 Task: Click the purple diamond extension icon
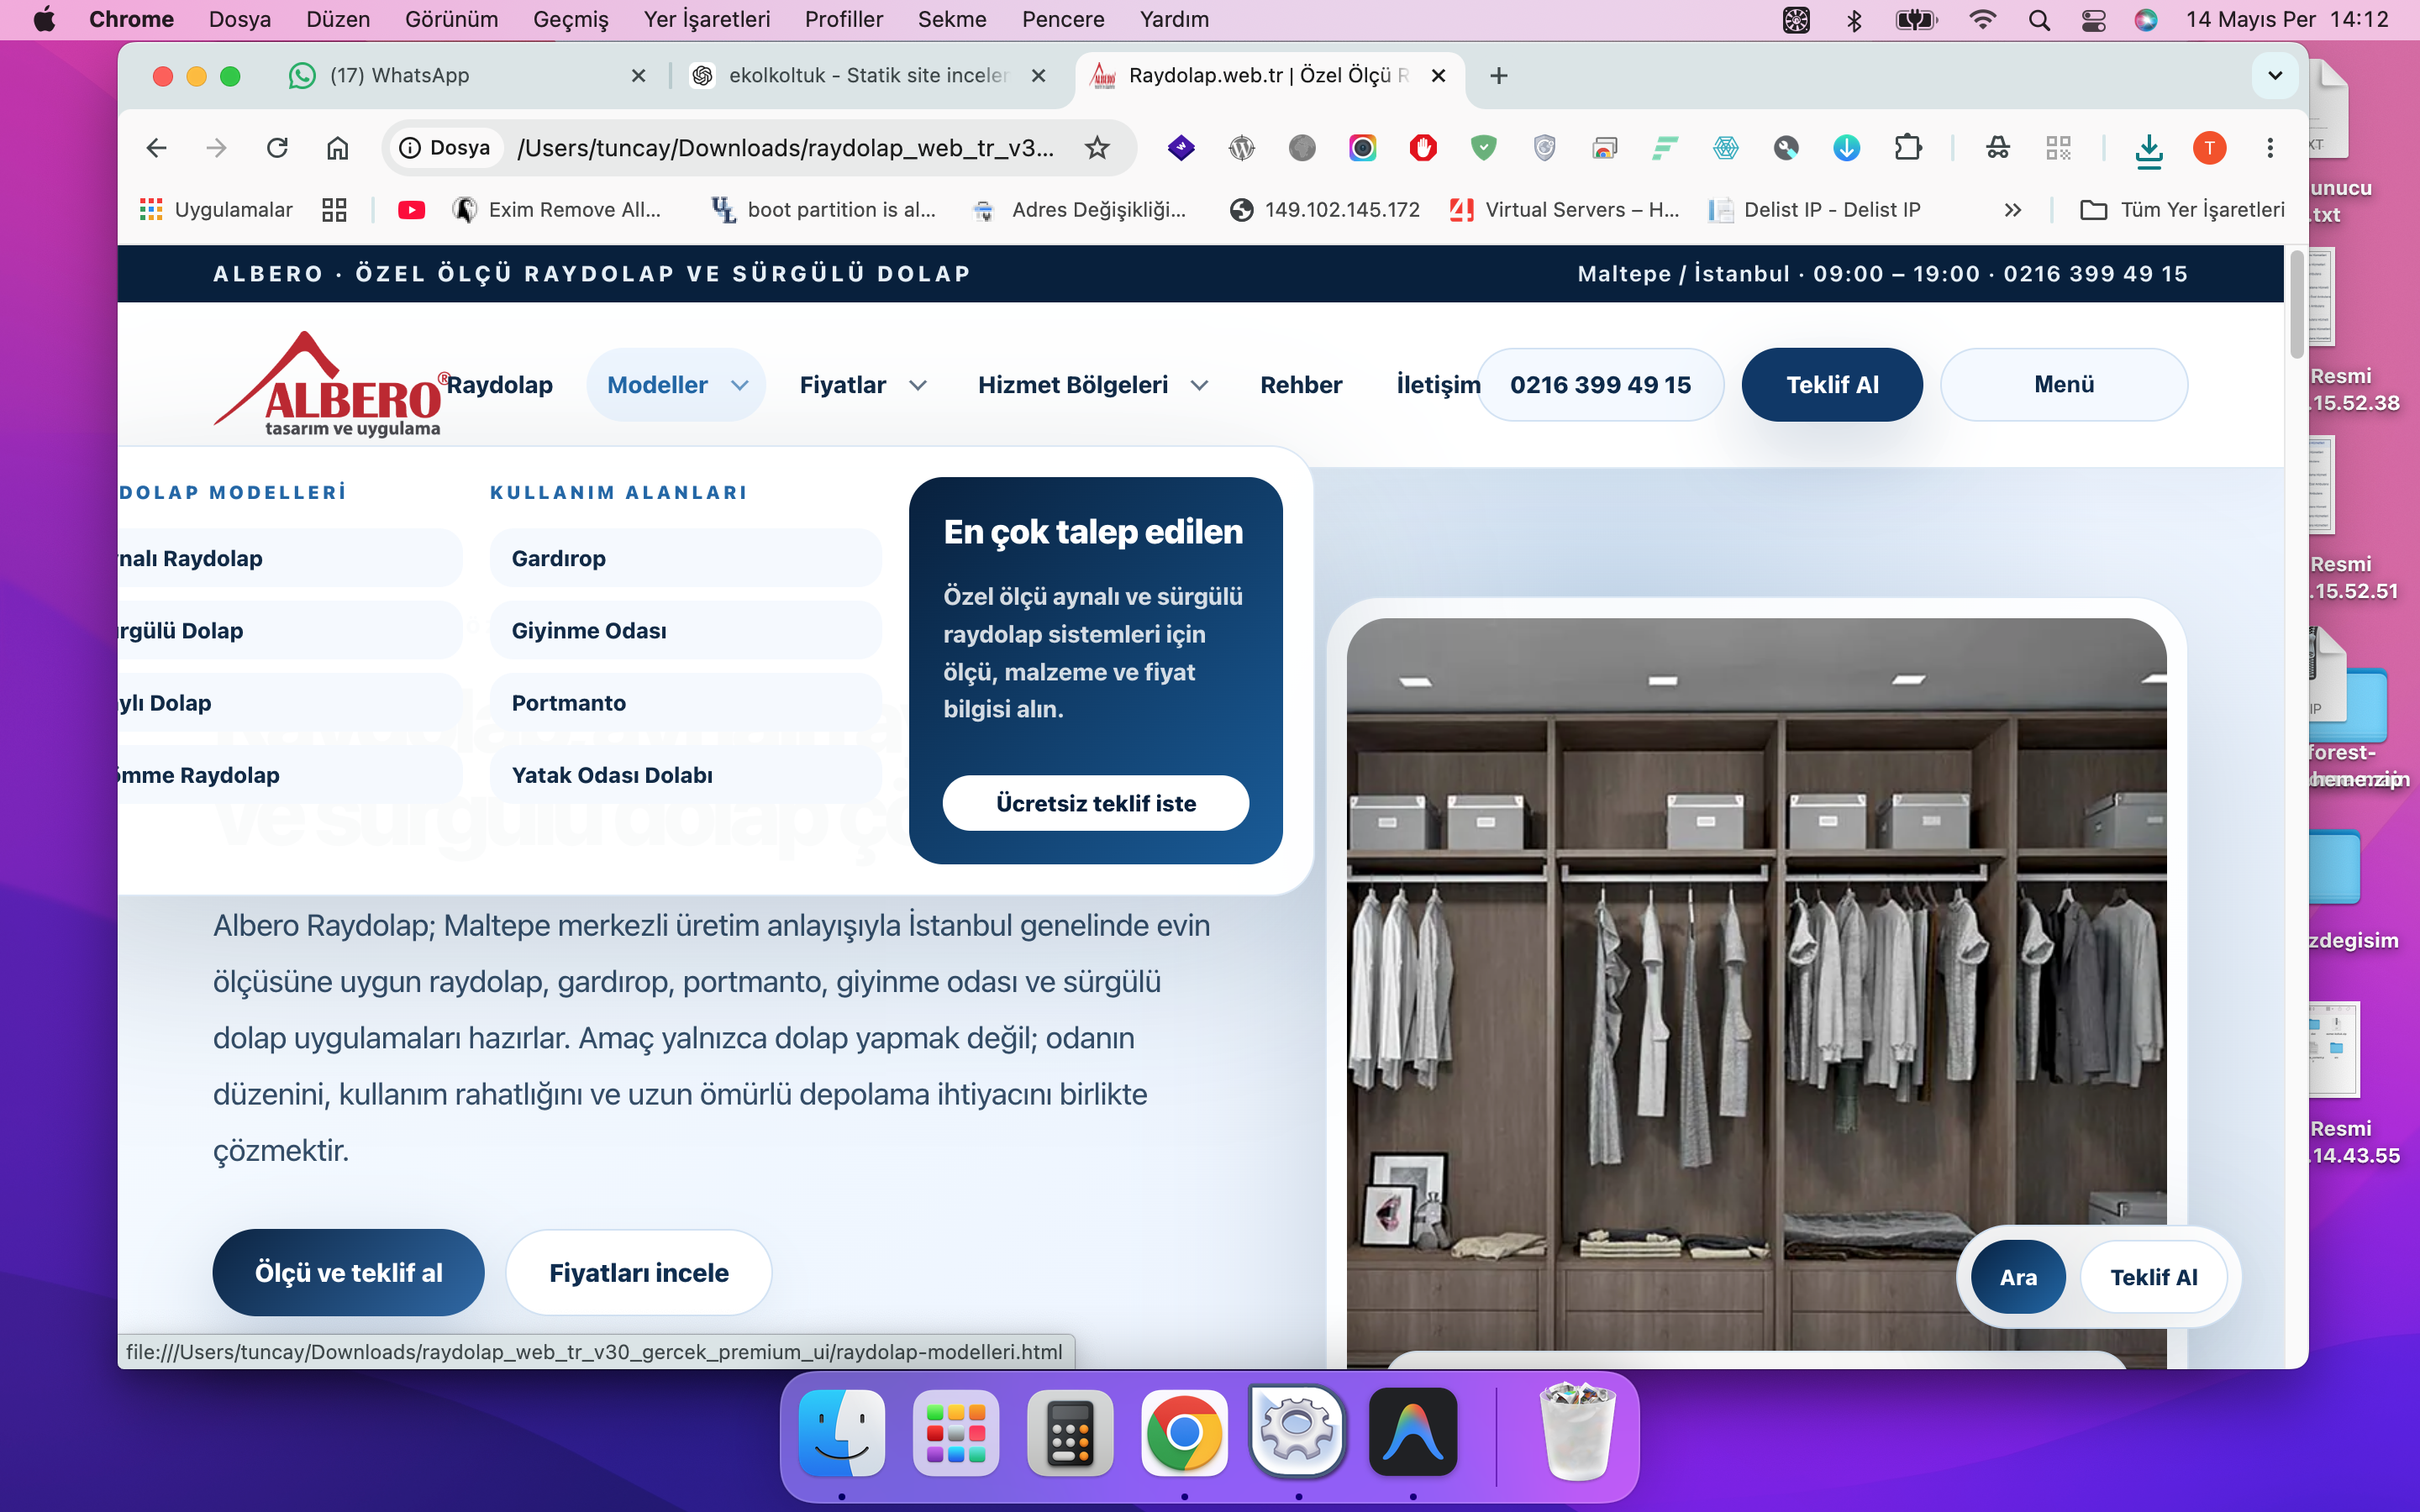pos(1181,148)
